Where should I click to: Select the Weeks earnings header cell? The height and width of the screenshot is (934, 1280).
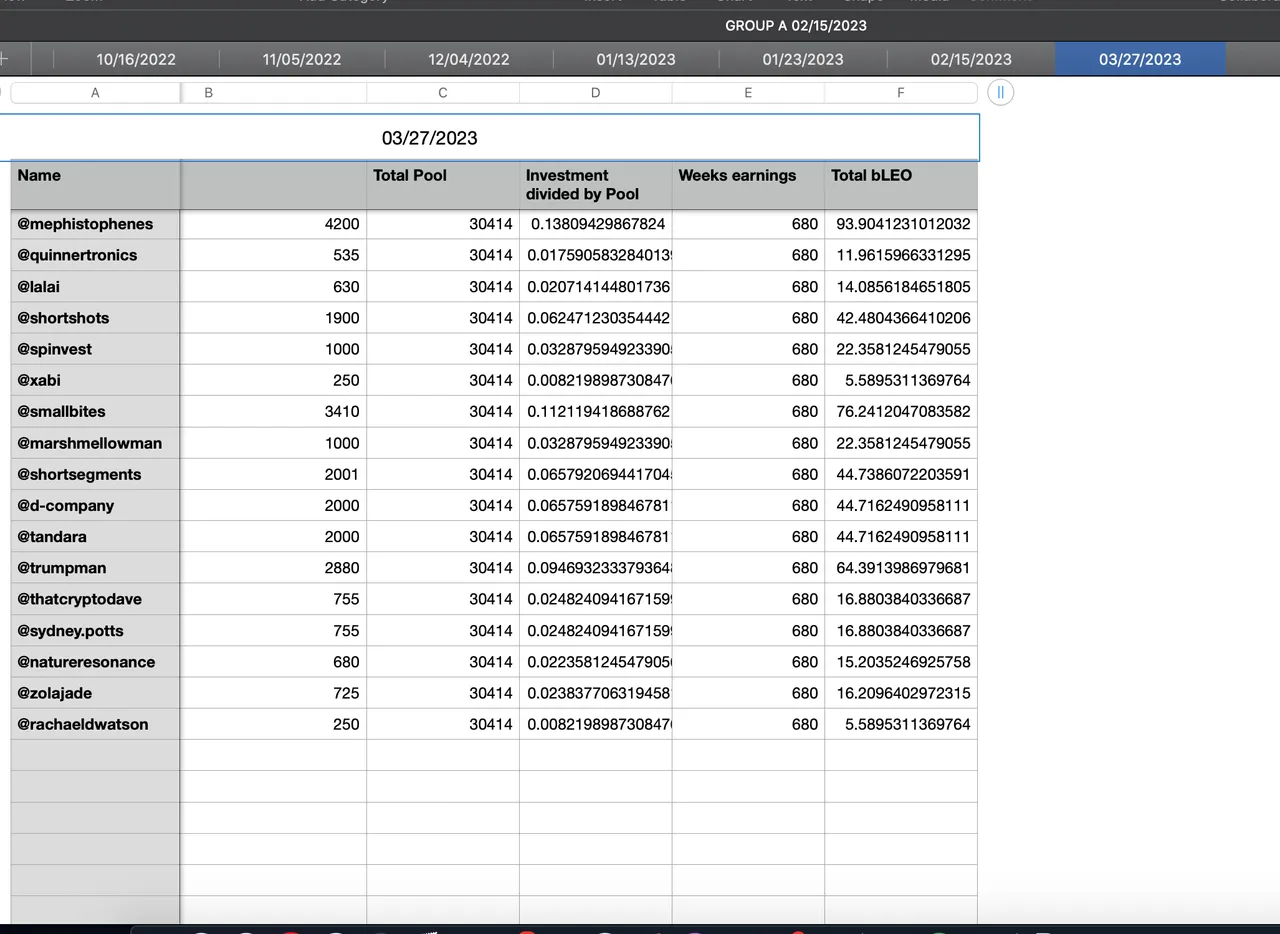(x=748, y=185)
